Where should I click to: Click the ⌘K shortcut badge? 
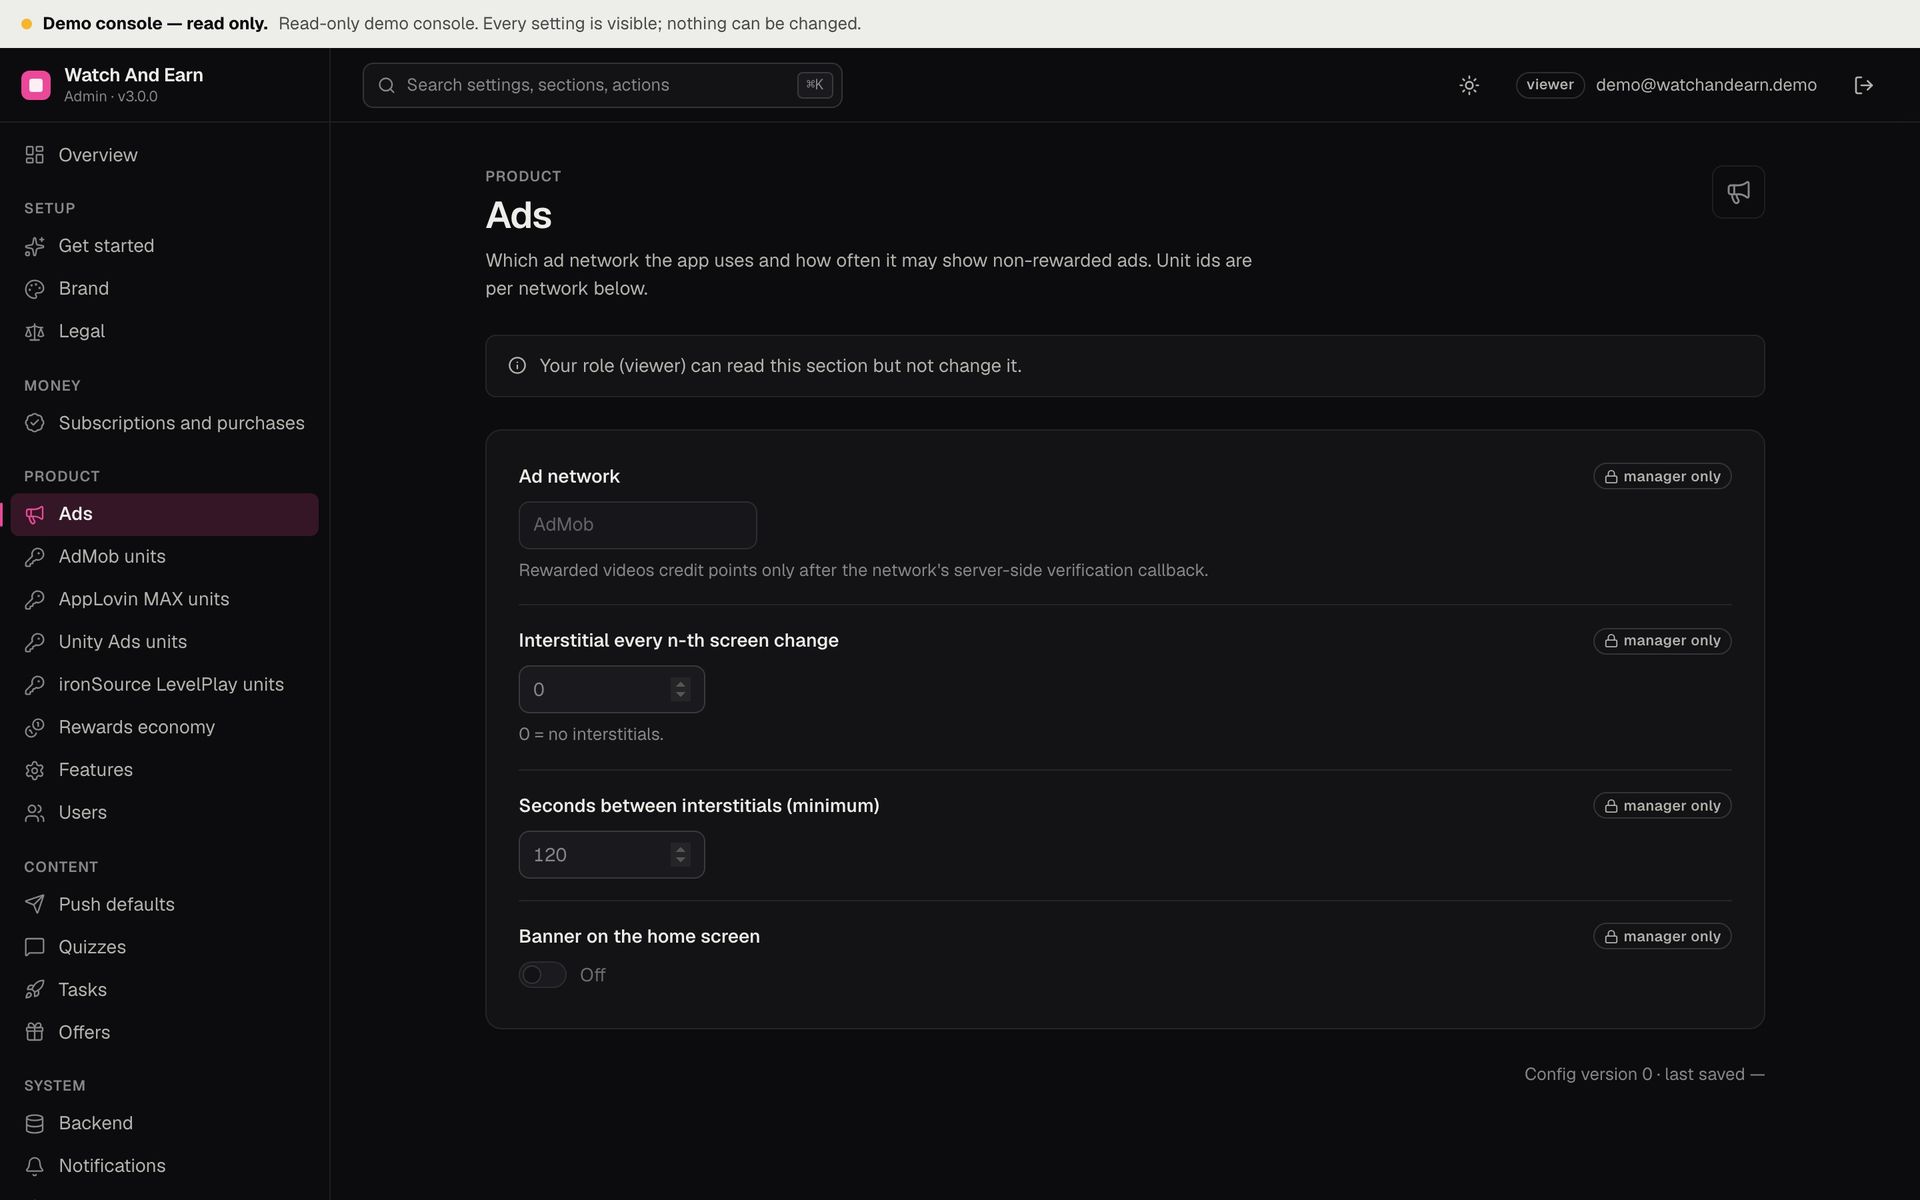click(x=815, y=85)
